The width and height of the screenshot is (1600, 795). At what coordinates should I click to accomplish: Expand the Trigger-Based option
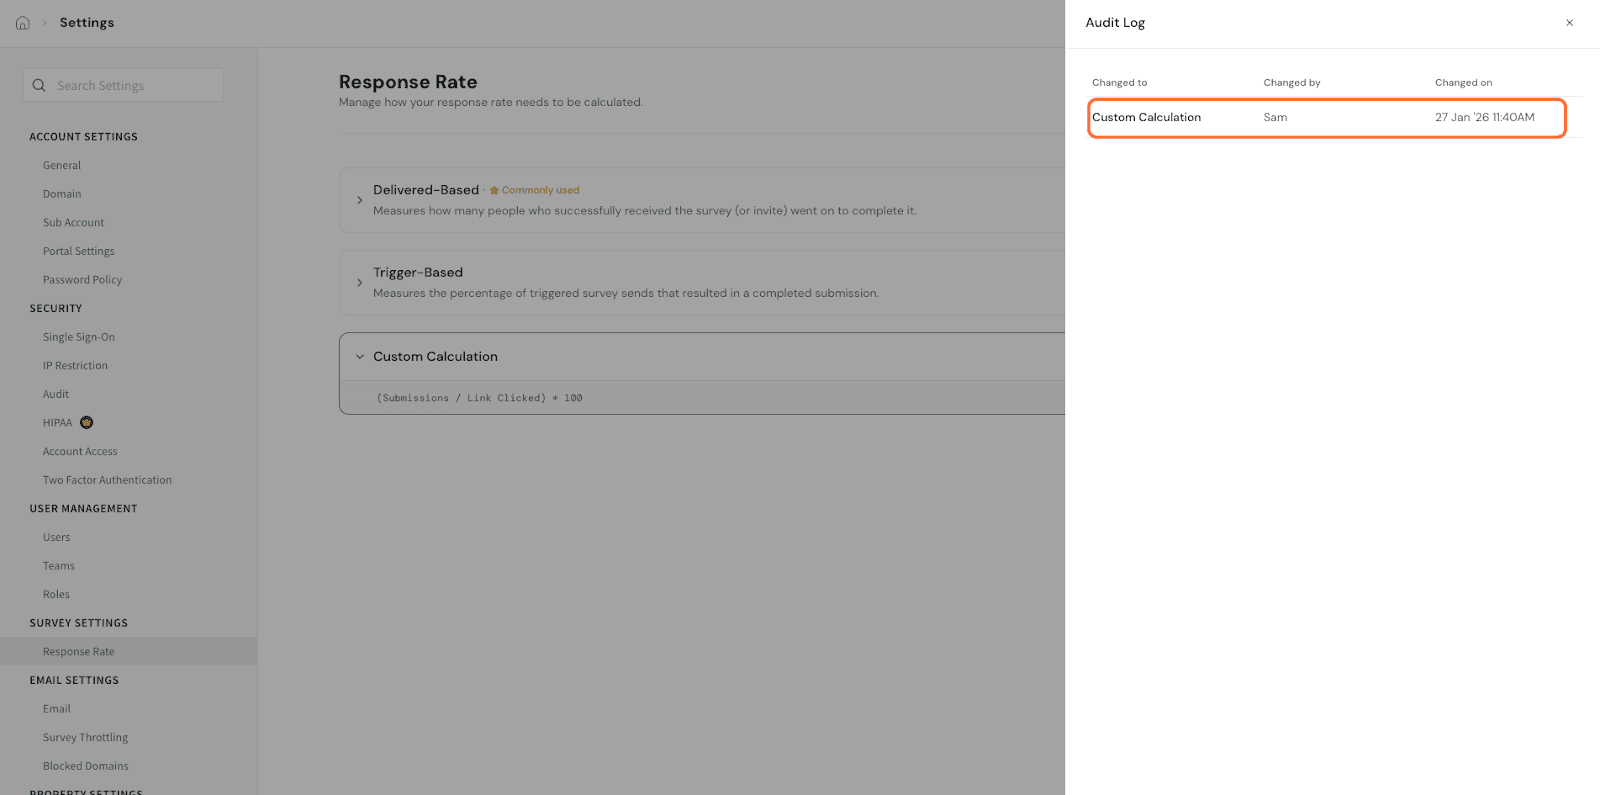360,283
